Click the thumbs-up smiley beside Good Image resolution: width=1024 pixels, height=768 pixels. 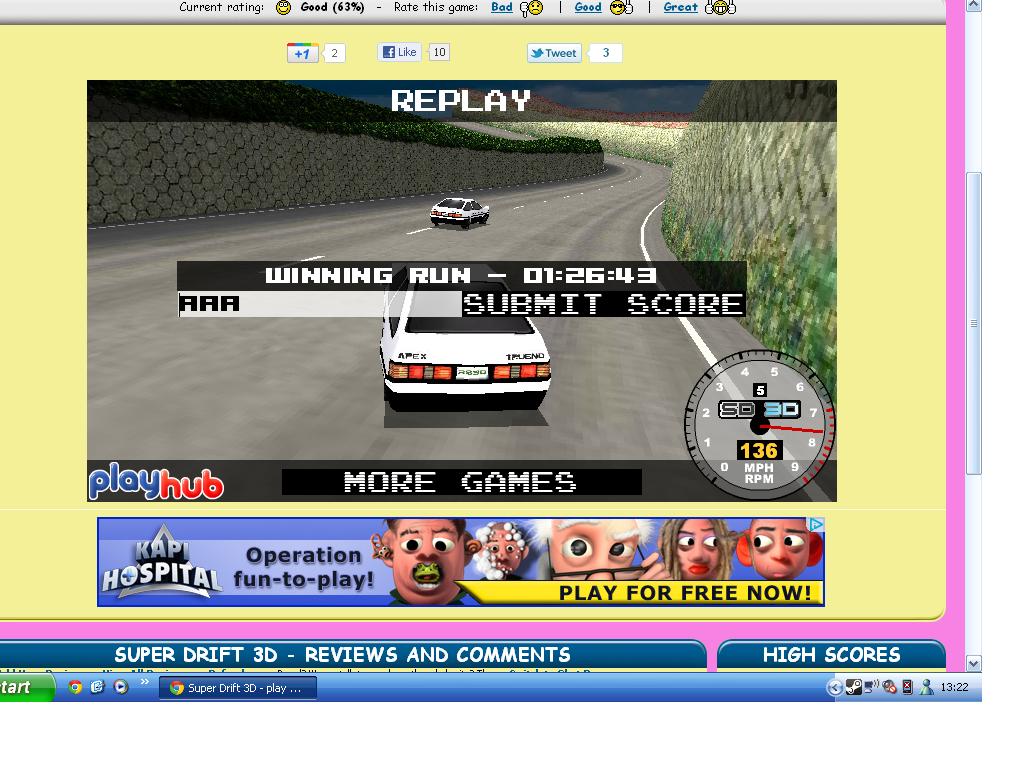point(621,8)
